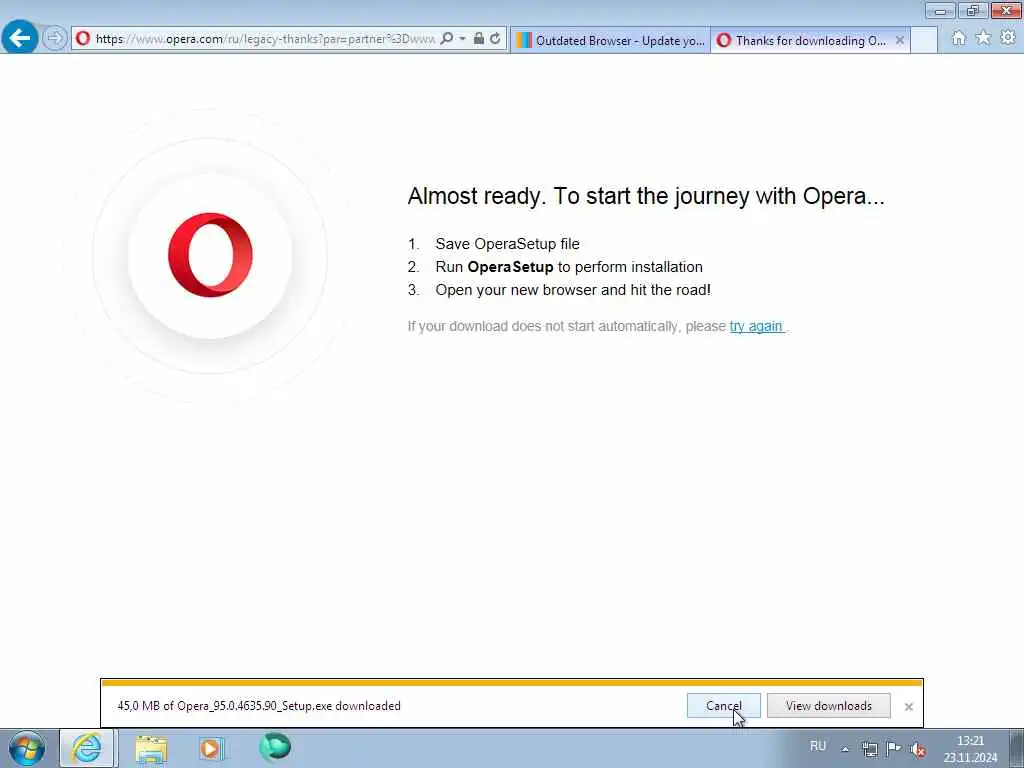Click Show desktop strip at taskbar end
The height and width of the screenshot is (768, 1024).
click(x=1017, y=748)
